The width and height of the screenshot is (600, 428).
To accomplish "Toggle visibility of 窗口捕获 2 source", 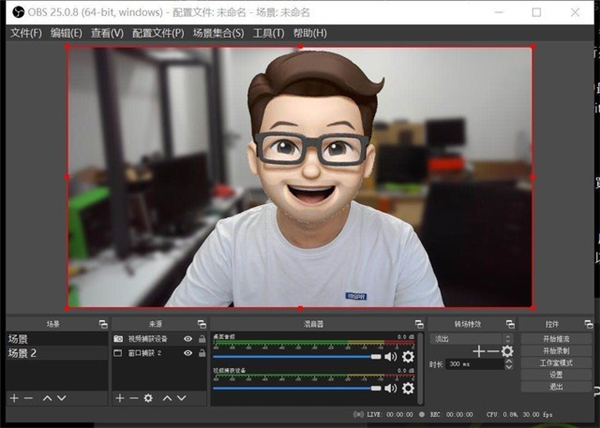I will 188,353.
